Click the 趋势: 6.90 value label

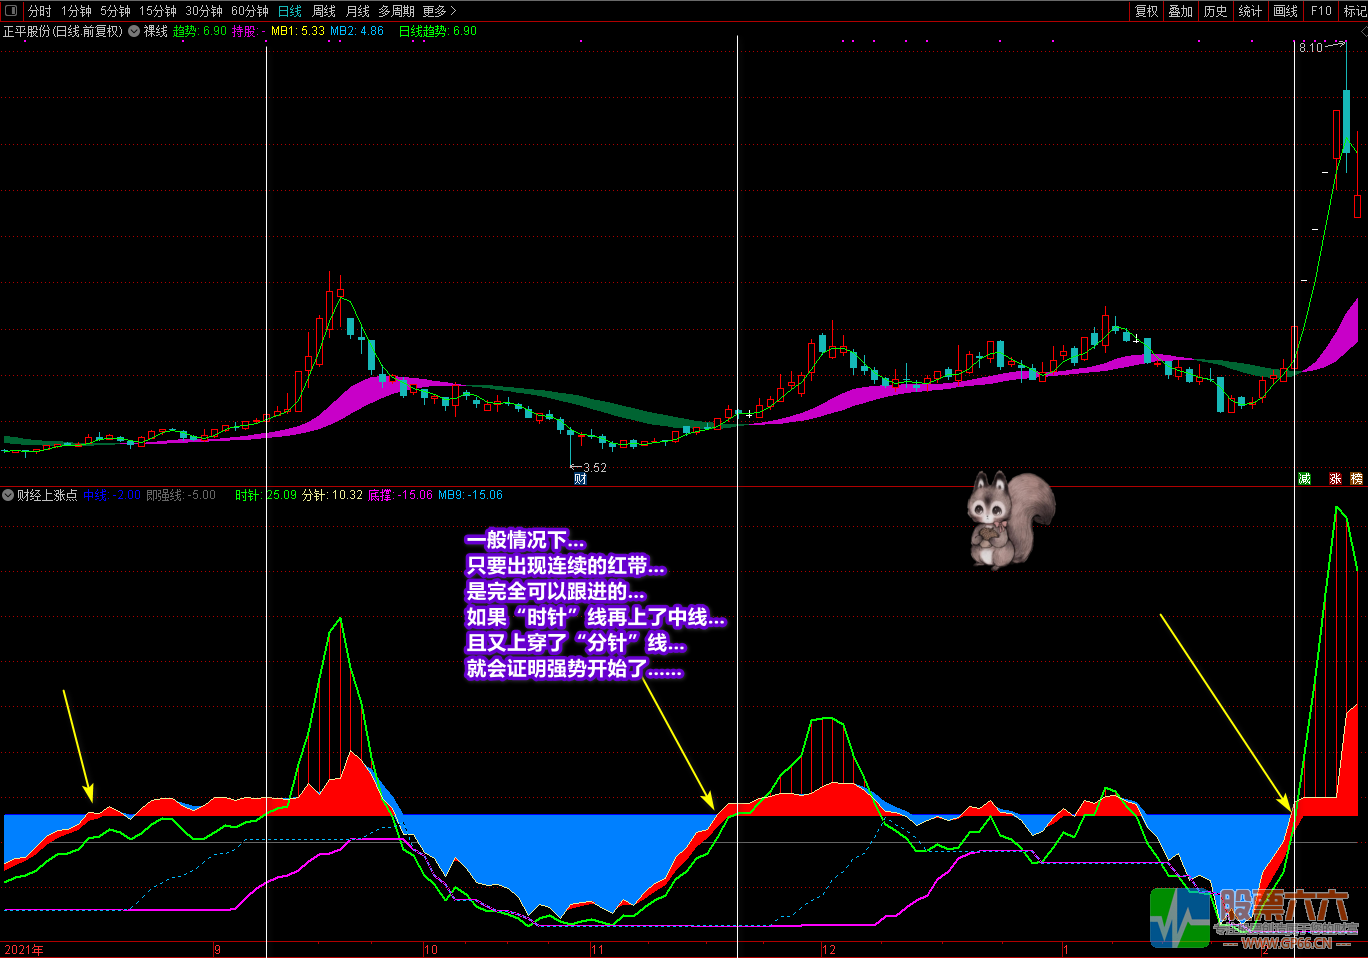pos(200,31)
